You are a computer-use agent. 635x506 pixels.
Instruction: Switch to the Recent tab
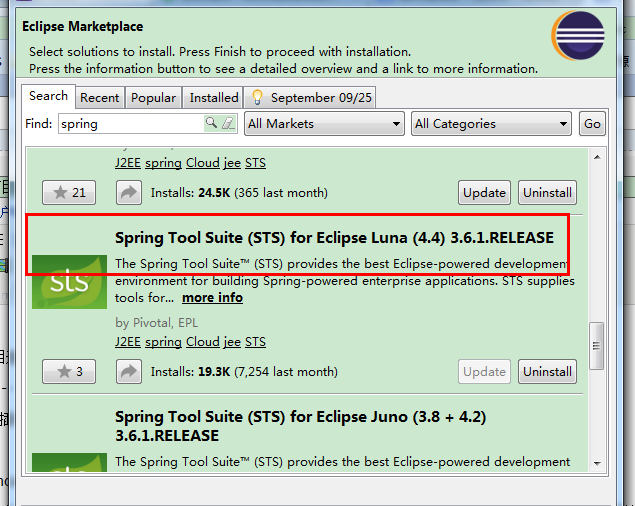100,98
